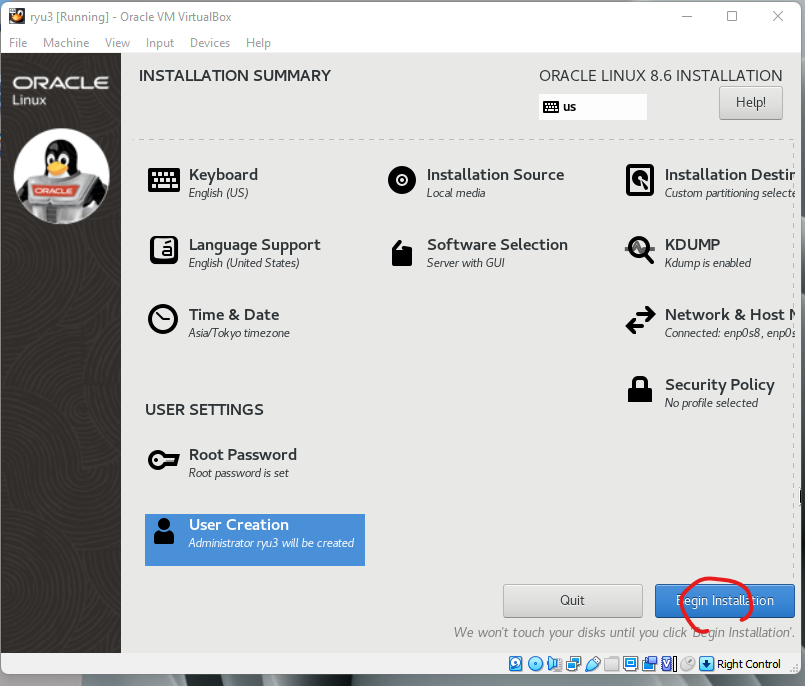Viewport: 805px width, 686px height.
Task: Click VirtualBox audio status icon
Action: 554,663
